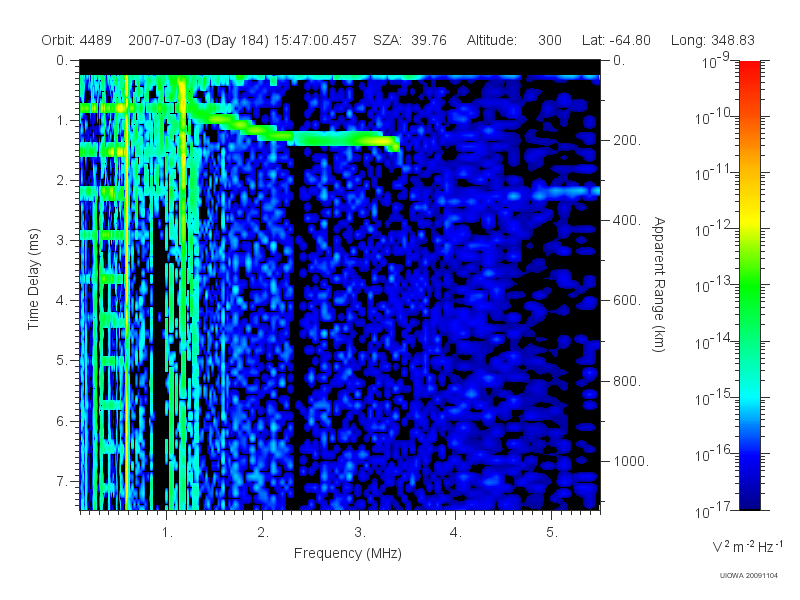This screenshot has height=600, width=800.
Task: Click the 10^-14 colorbar label
Action: (713, 341)
